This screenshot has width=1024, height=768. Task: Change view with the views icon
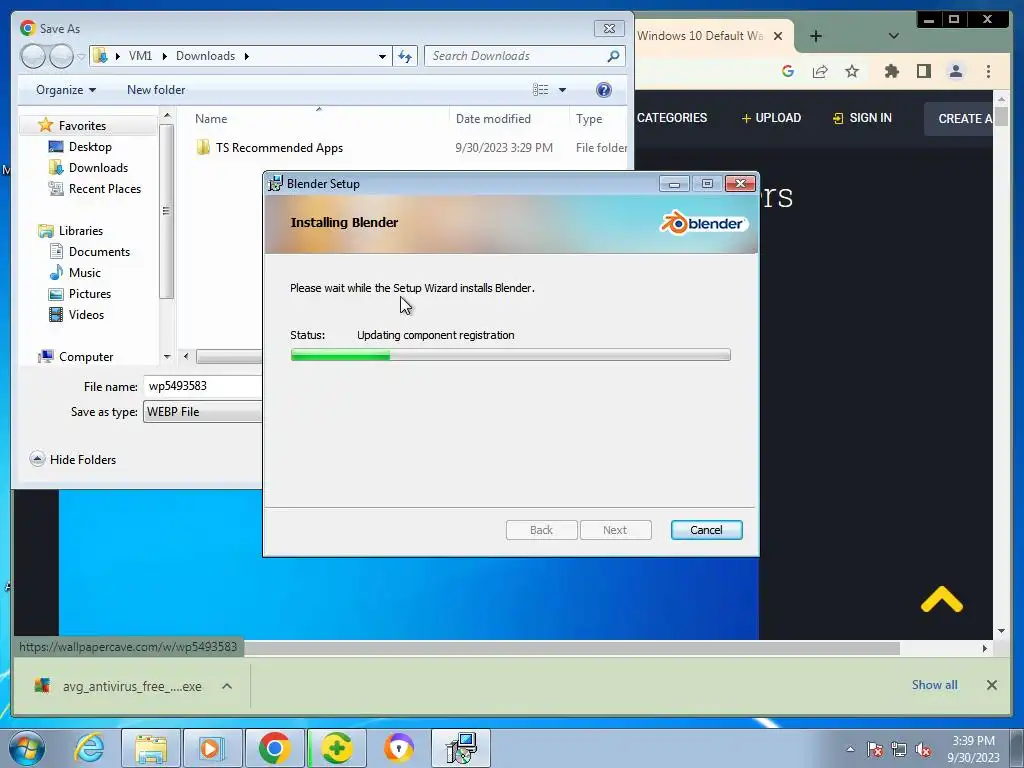540,89
